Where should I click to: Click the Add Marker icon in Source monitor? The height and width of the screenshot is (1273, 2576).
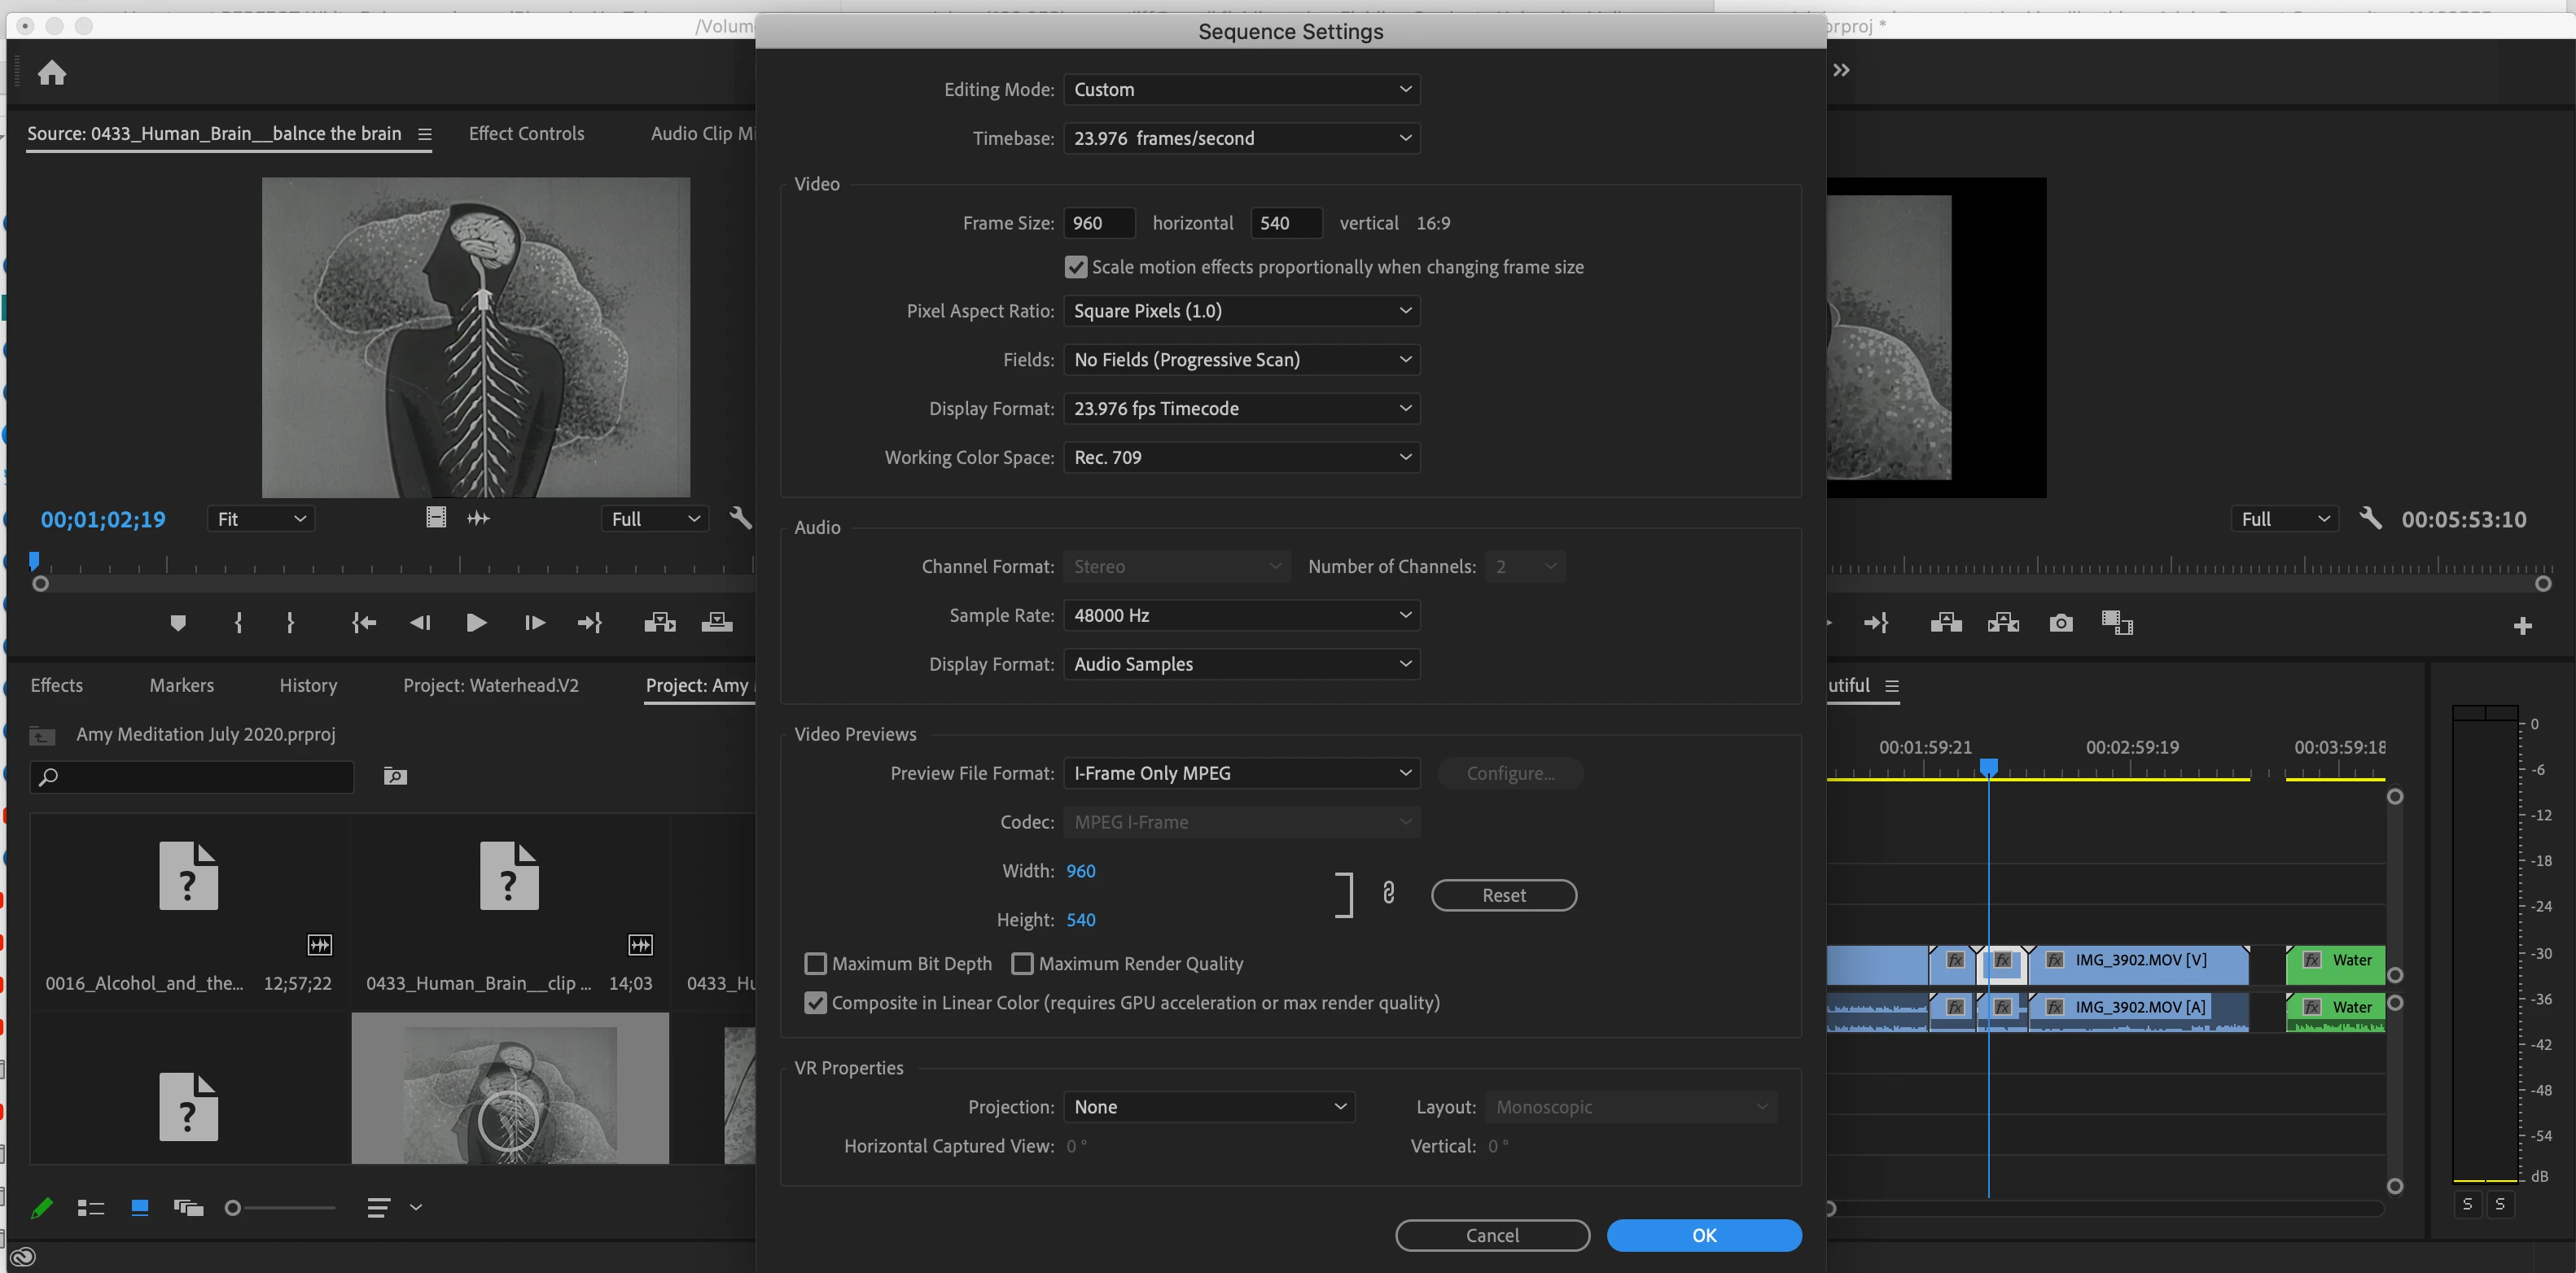(x=178, y=623)
